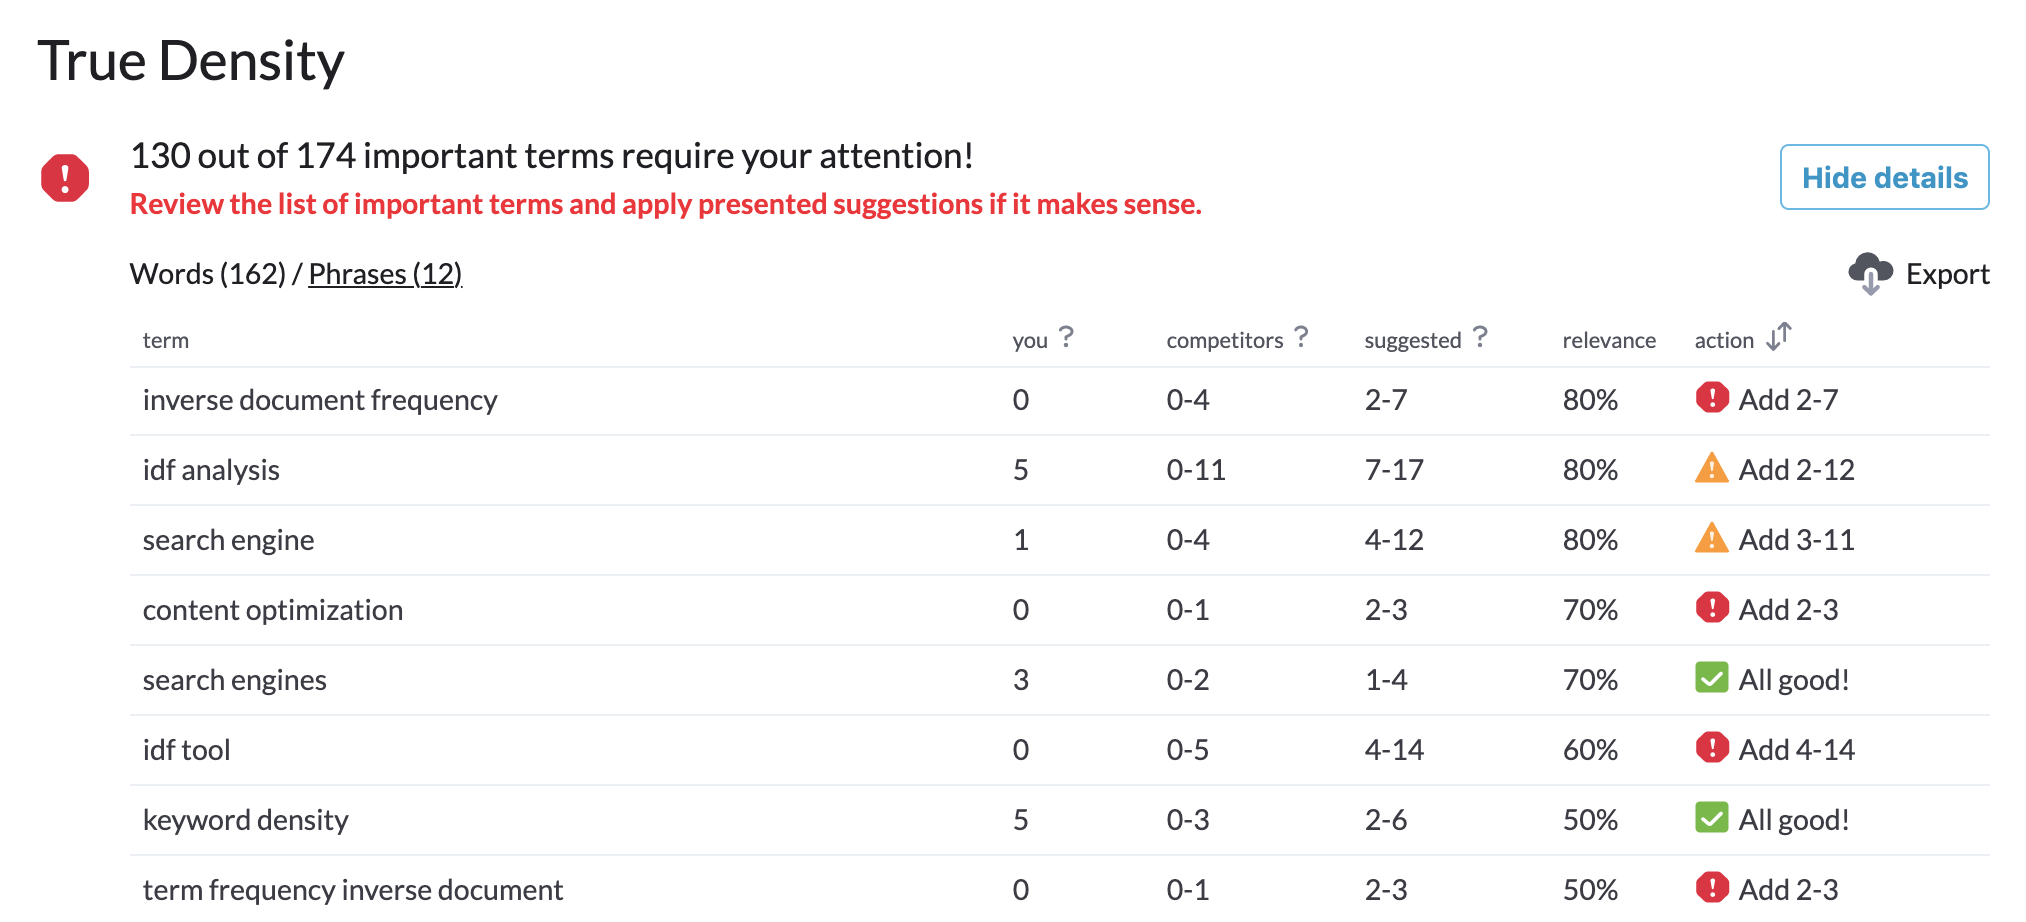Switch to the Phrases (12) tab

pyautogui.click(x=385, y=273)
